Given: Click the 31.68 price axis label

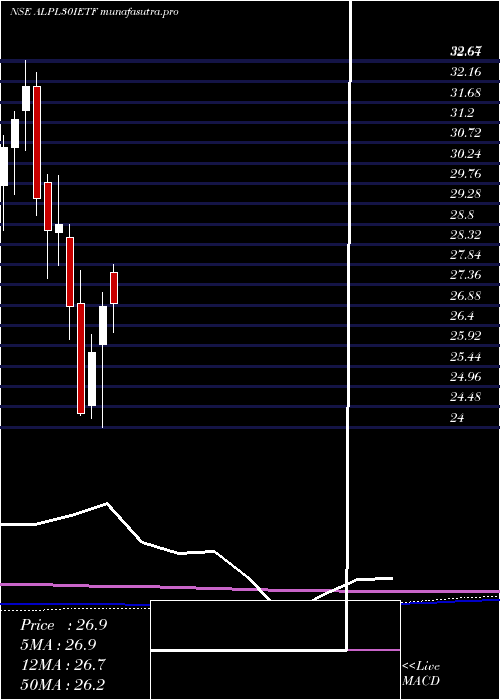Looking at the screenshot, I should 466,93.
